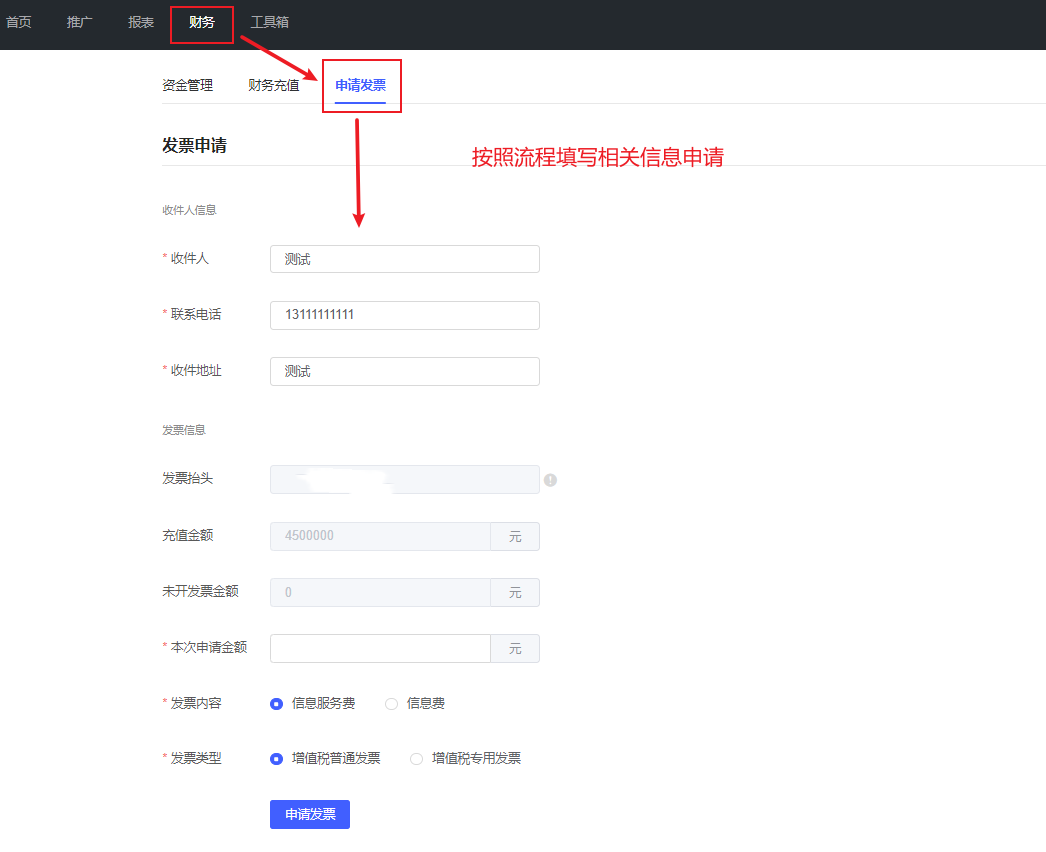Select the 信息服务费 radio option
Viewport: 1046px width, 852px height.
pos(277,704)
